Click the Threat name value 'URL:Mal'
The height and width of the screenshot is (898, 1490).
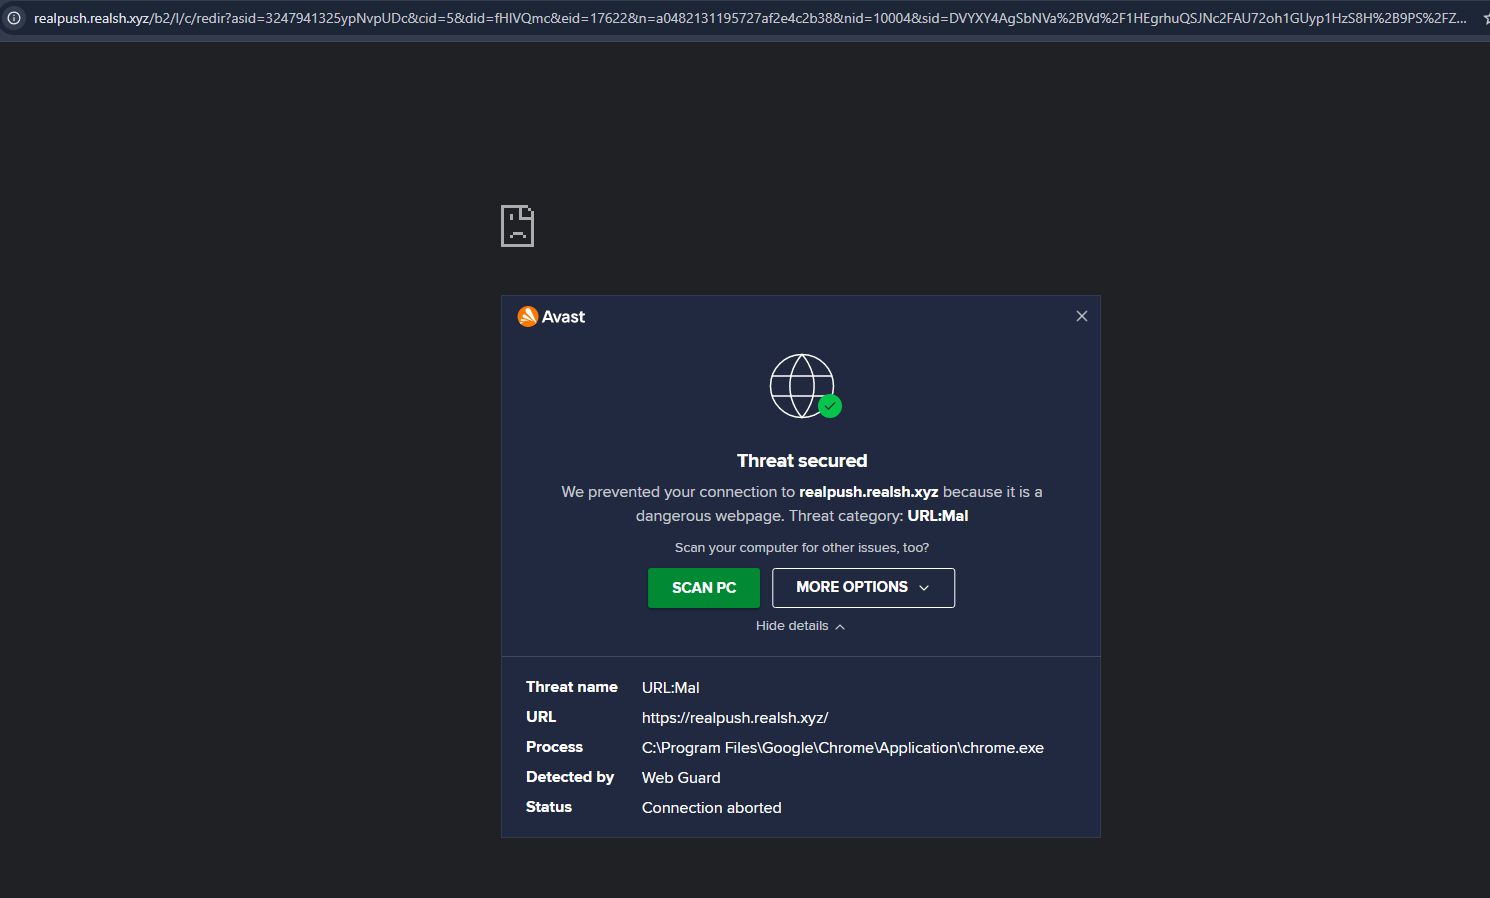(x=671, y=688)
